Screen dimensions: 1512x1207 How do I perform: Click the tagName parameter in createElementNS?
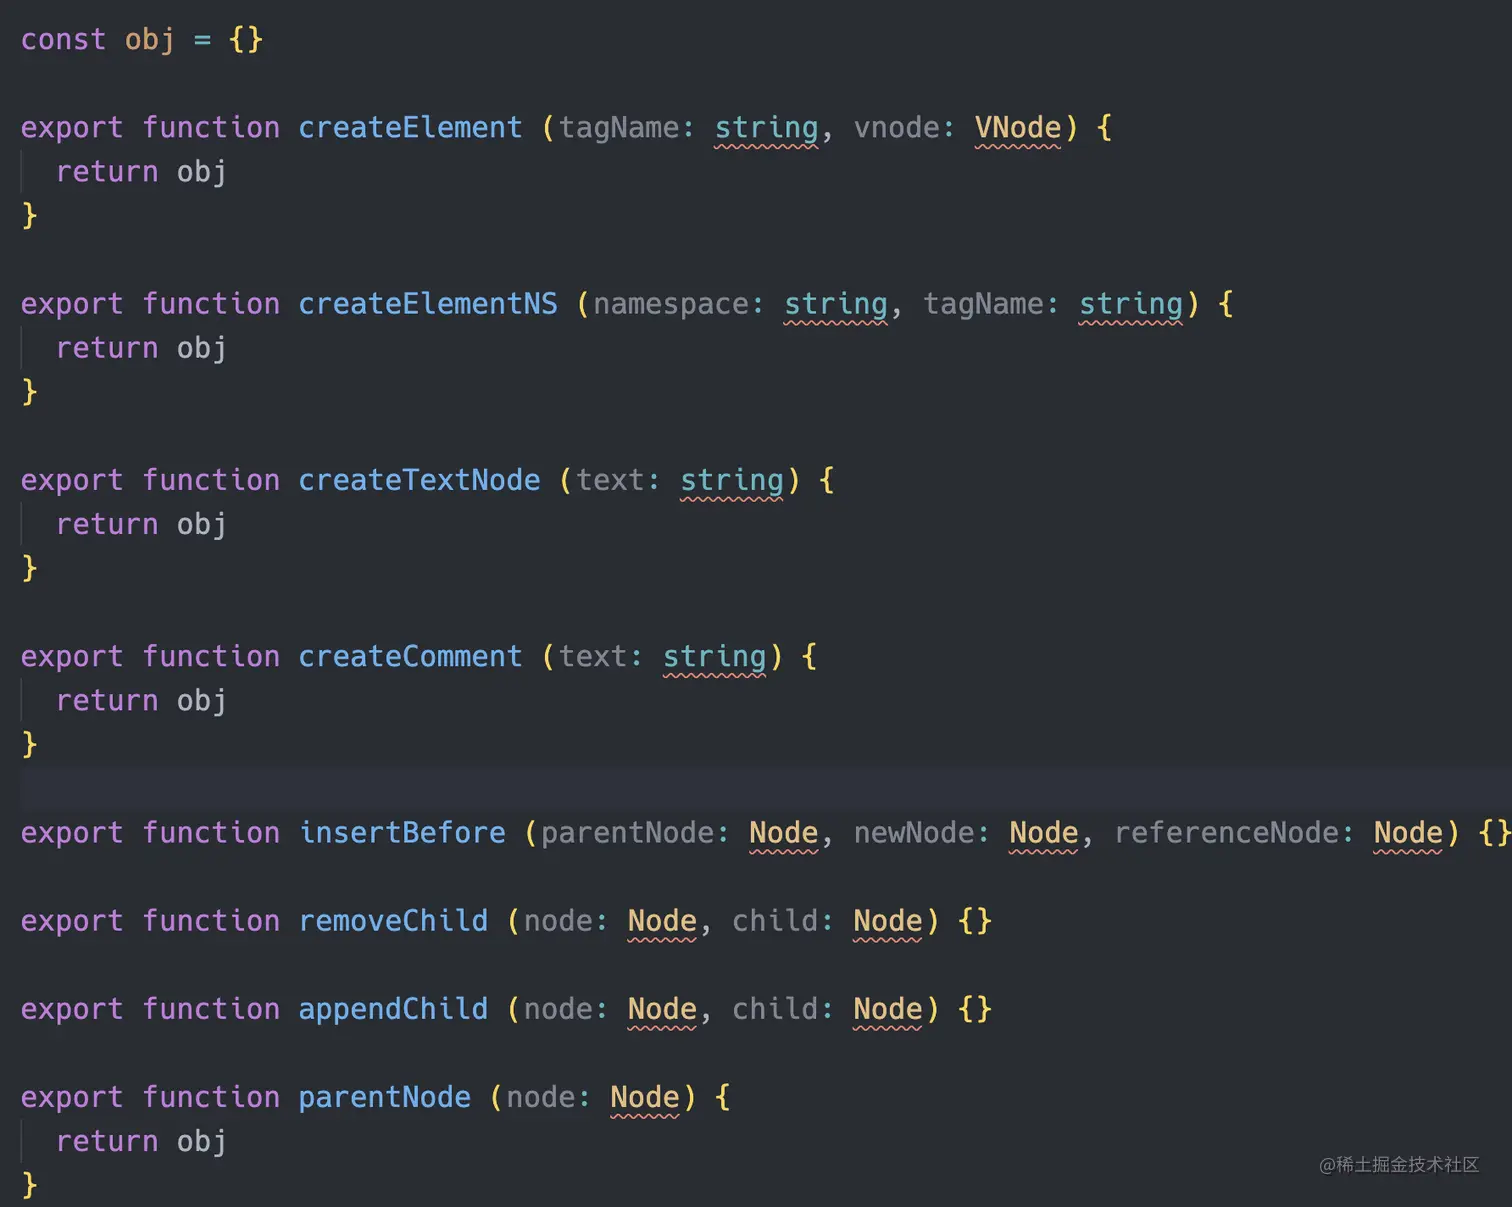click(983, 303)
